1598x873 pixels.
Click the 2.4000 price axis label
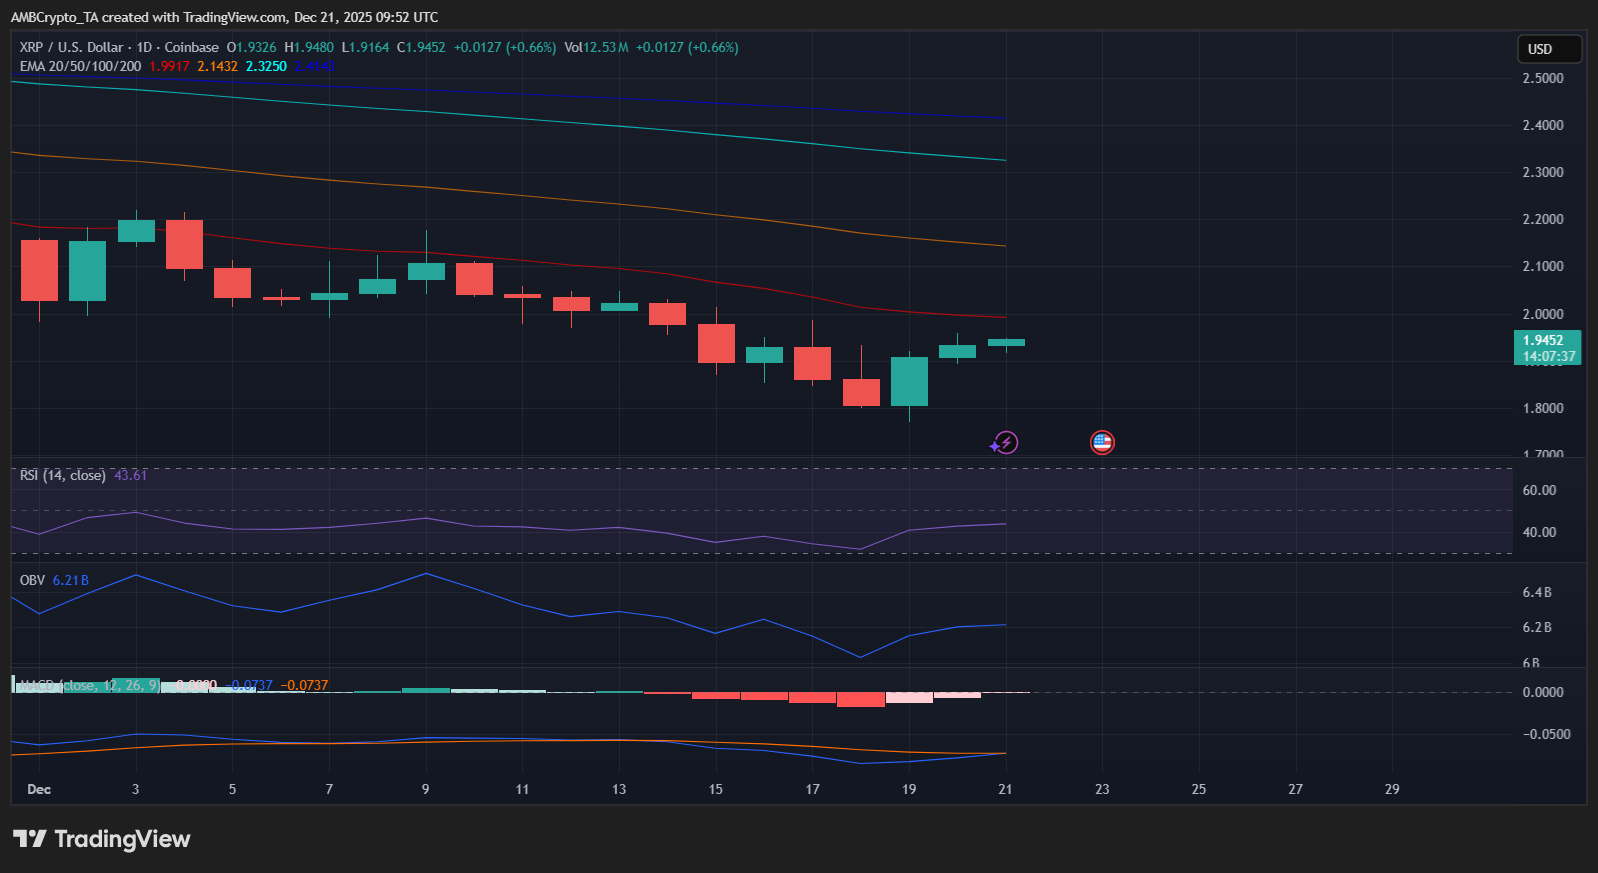click(x=1543, y=125)
